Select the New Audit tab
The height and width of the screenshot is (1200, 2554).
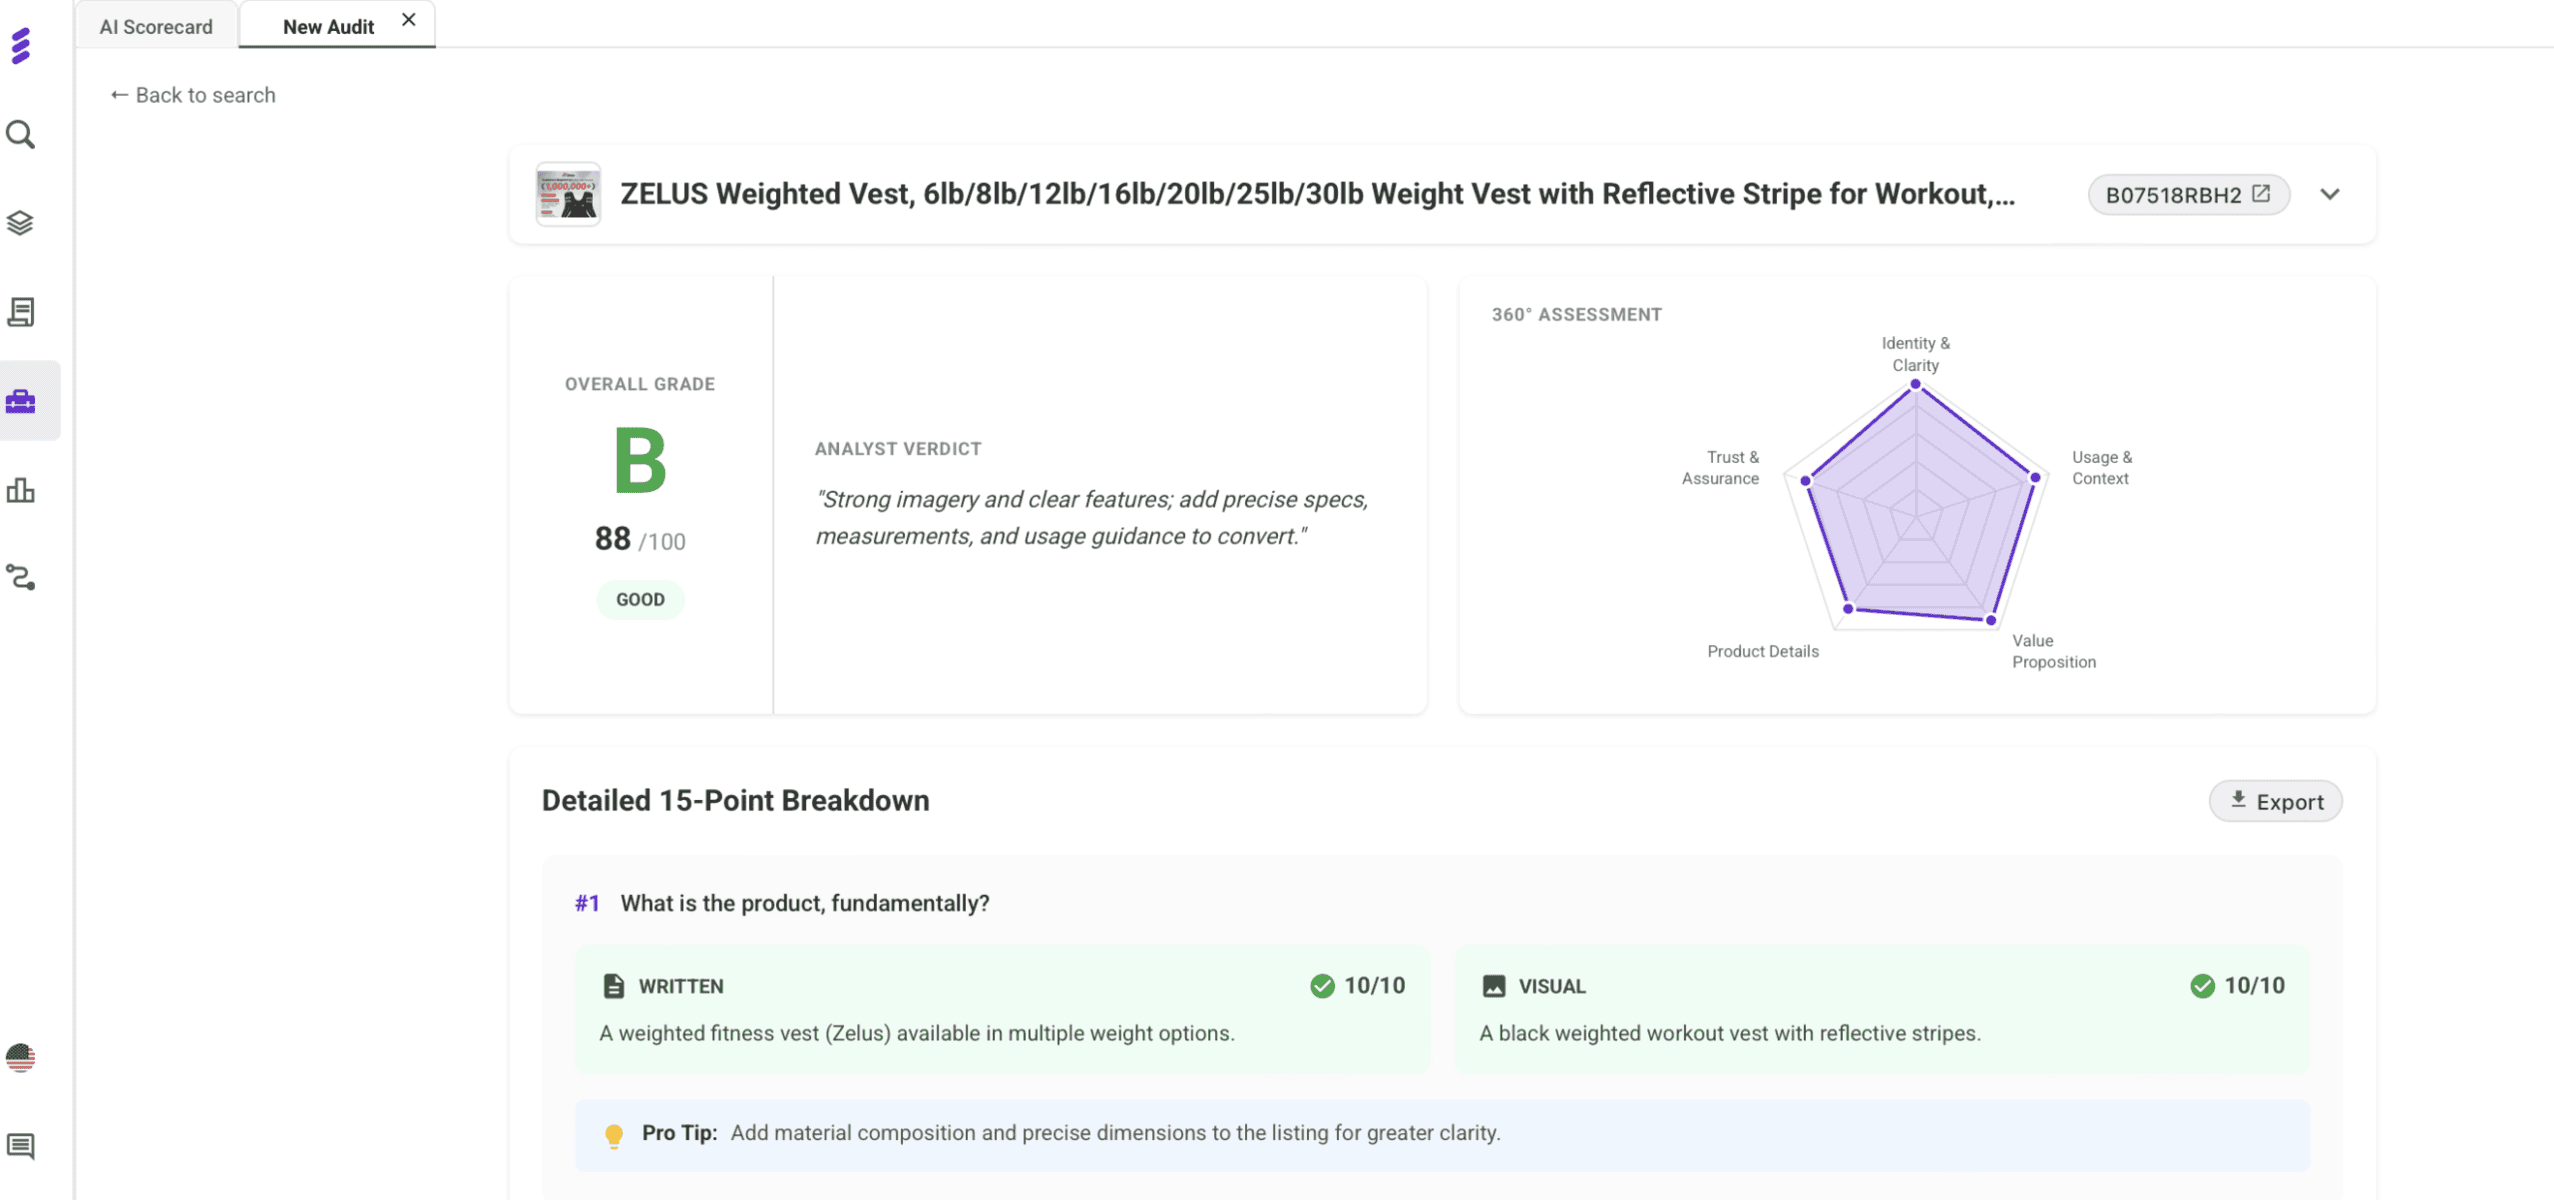(x=328, y=26)
